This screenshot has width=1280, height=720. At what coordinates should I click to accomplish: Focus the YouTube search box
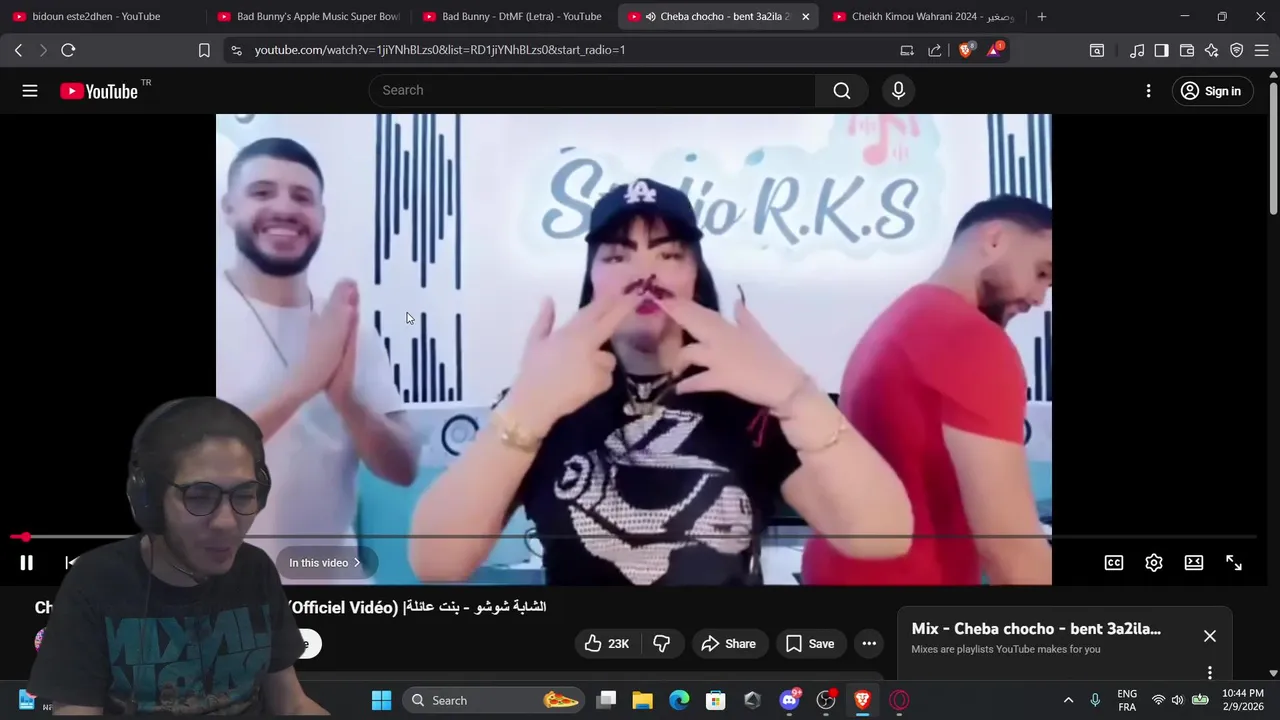coord(592,90)
